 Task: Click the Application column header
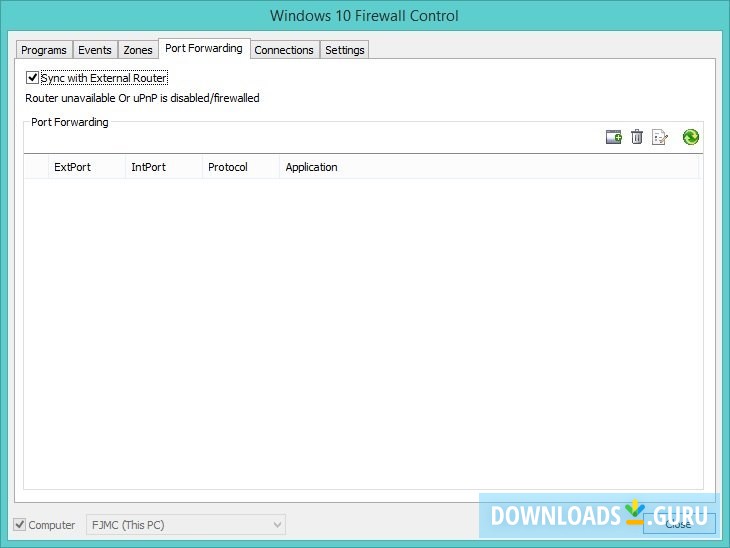pos(489,167)
